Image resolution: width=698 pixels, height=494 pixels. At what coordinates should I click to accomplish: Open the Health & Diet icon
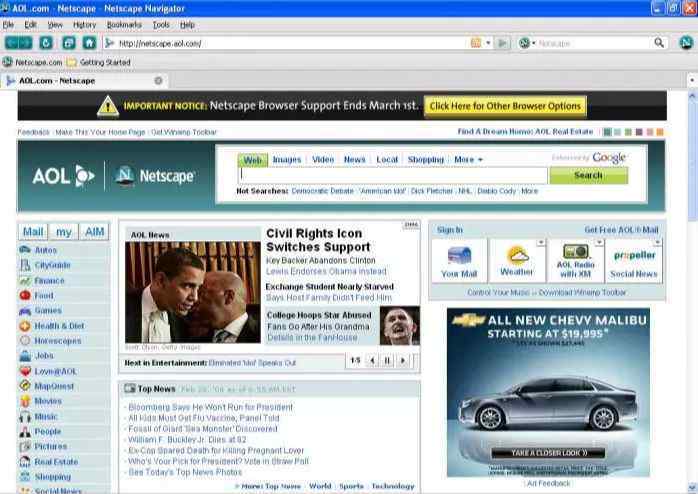(x=25, y=326)
